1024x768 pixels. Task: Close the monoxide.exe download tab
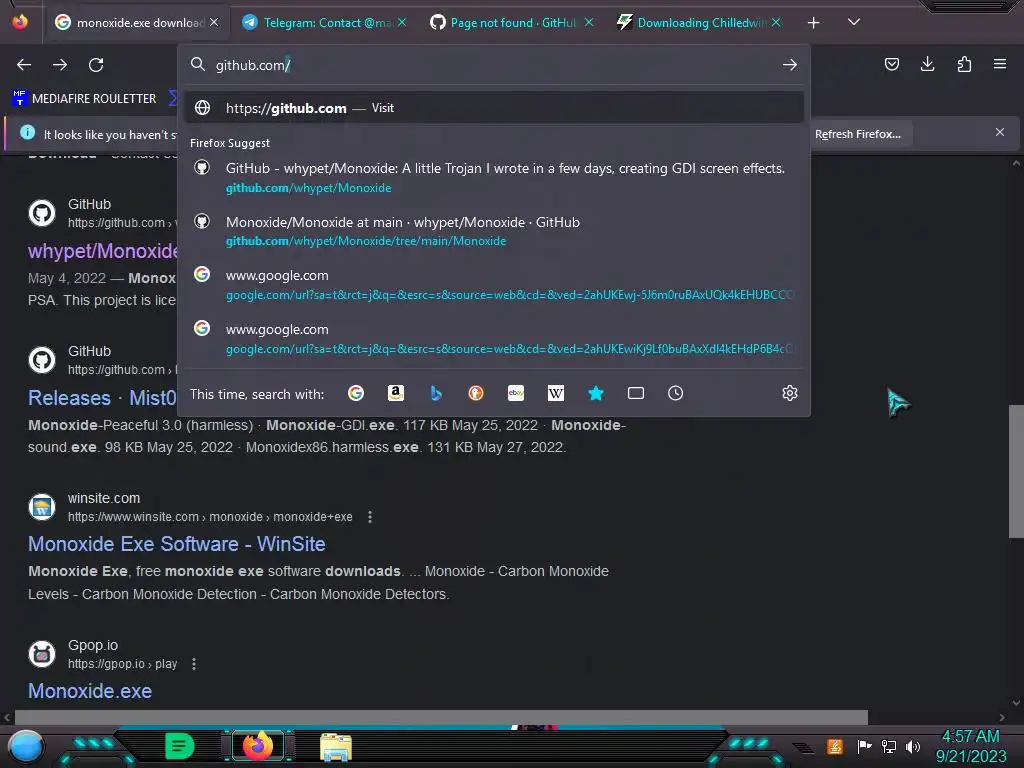[214, 22]
